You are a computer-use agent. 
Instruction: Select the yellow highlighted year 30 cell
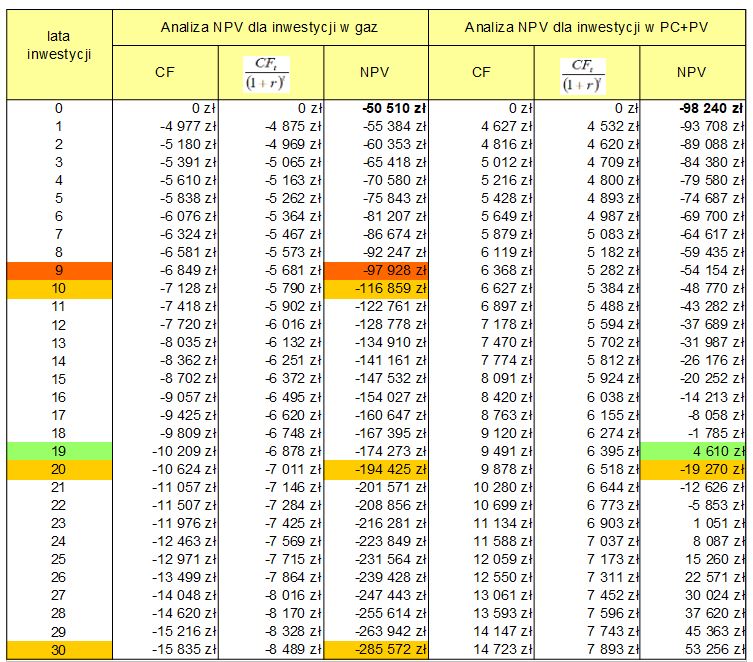(x=59, y=650)
